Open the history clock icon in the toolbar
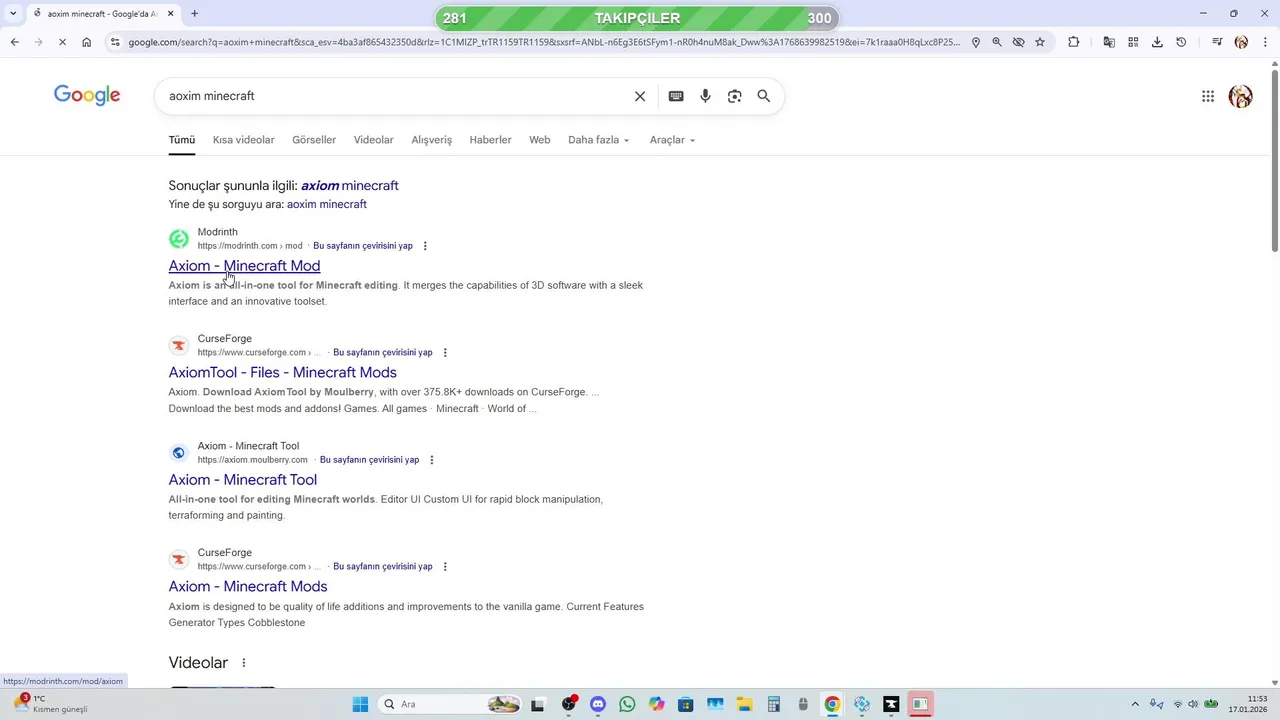 point(1181,42)
